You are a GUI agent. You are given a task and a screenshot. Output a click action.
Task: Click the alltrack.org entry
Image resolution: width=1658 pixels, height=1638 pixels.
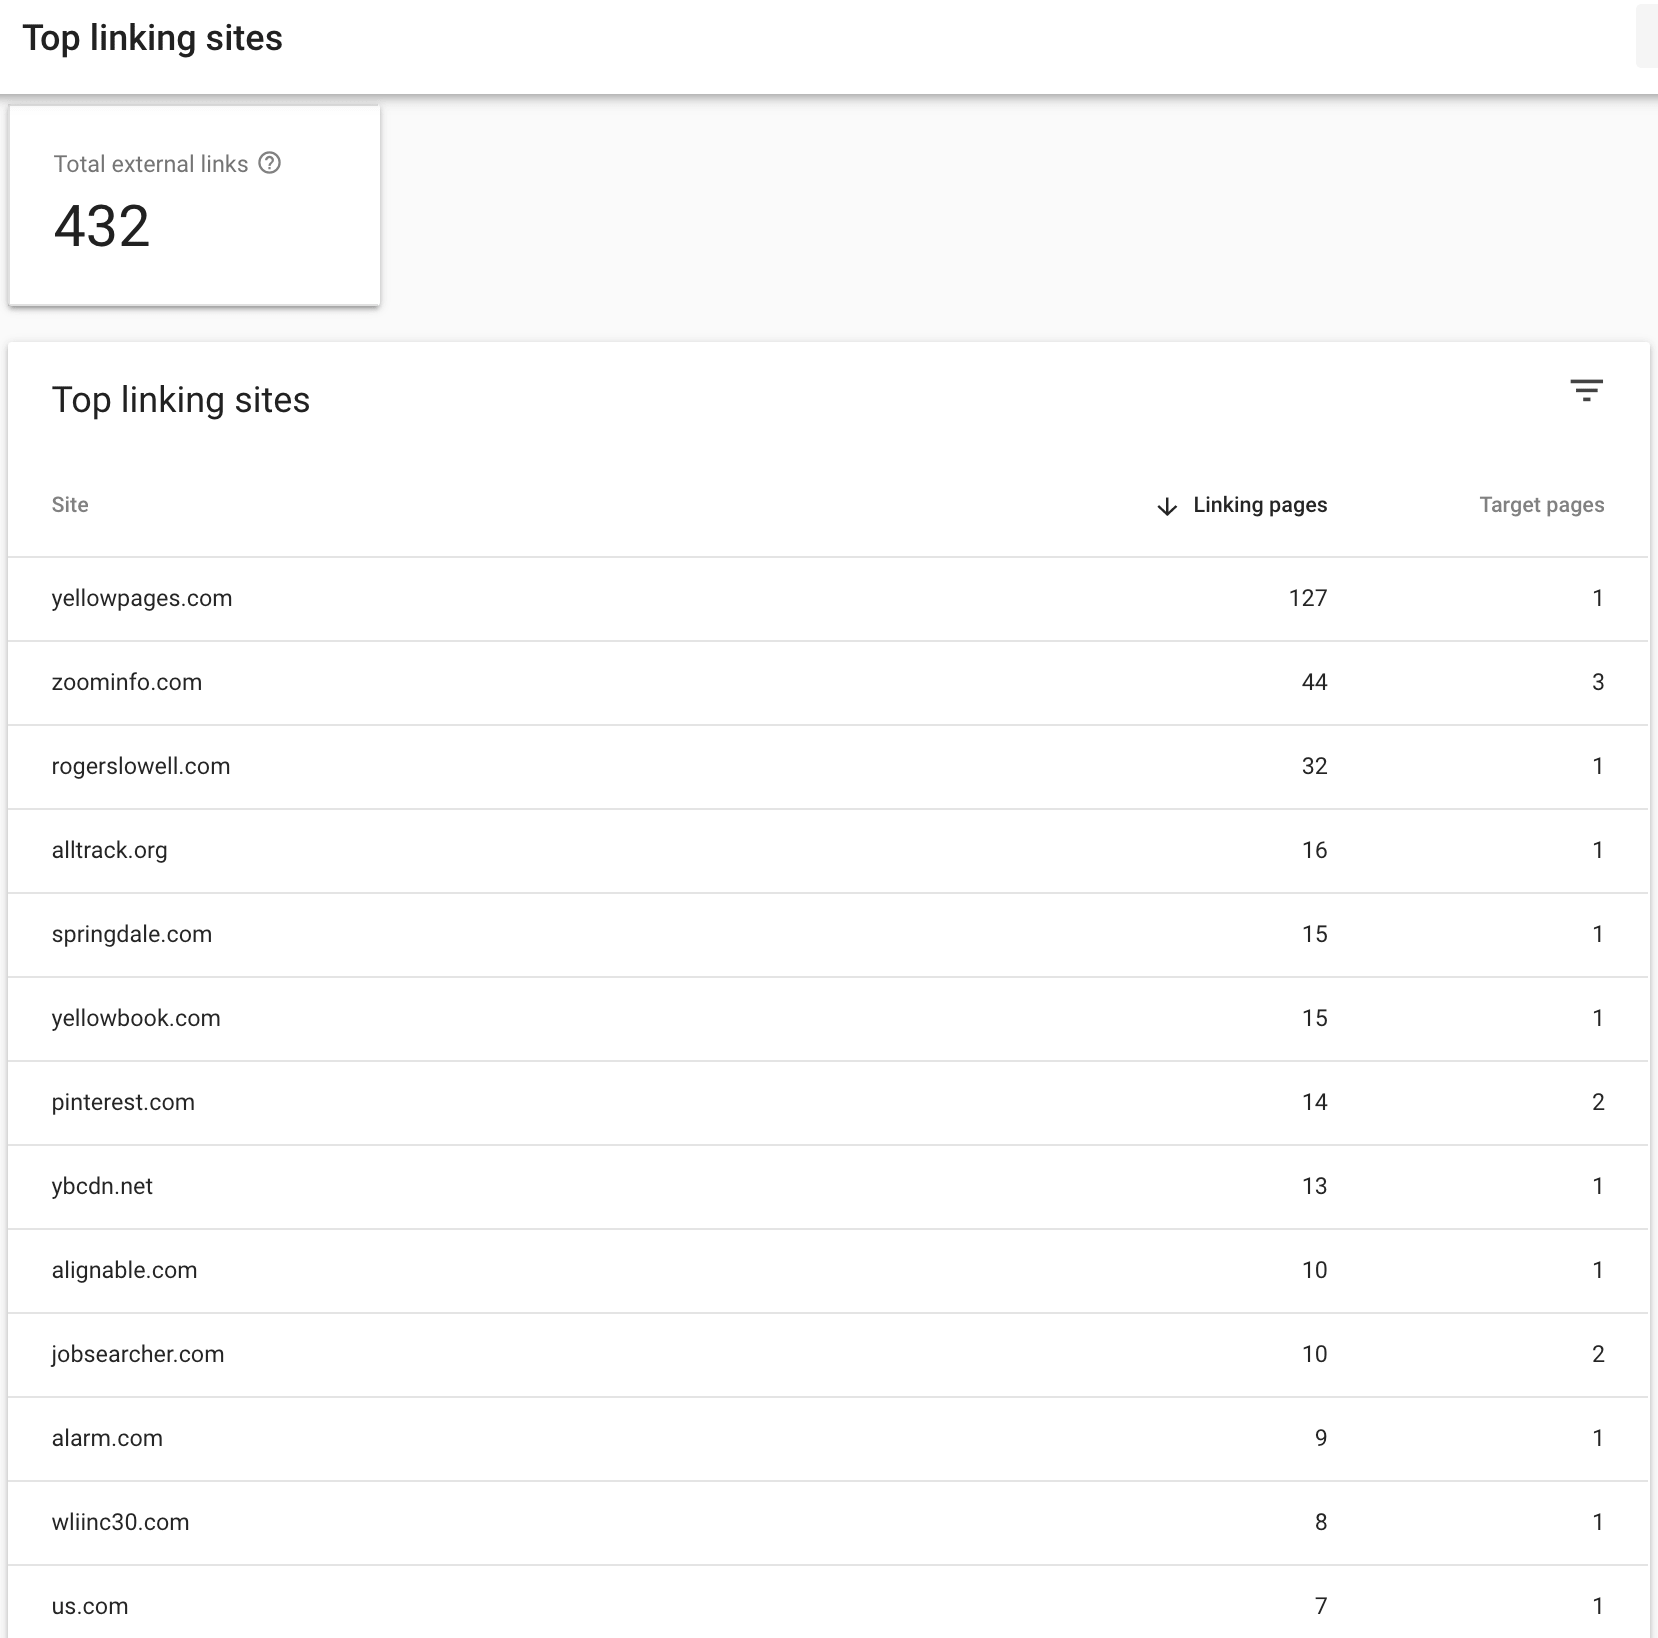coord(110,850)
